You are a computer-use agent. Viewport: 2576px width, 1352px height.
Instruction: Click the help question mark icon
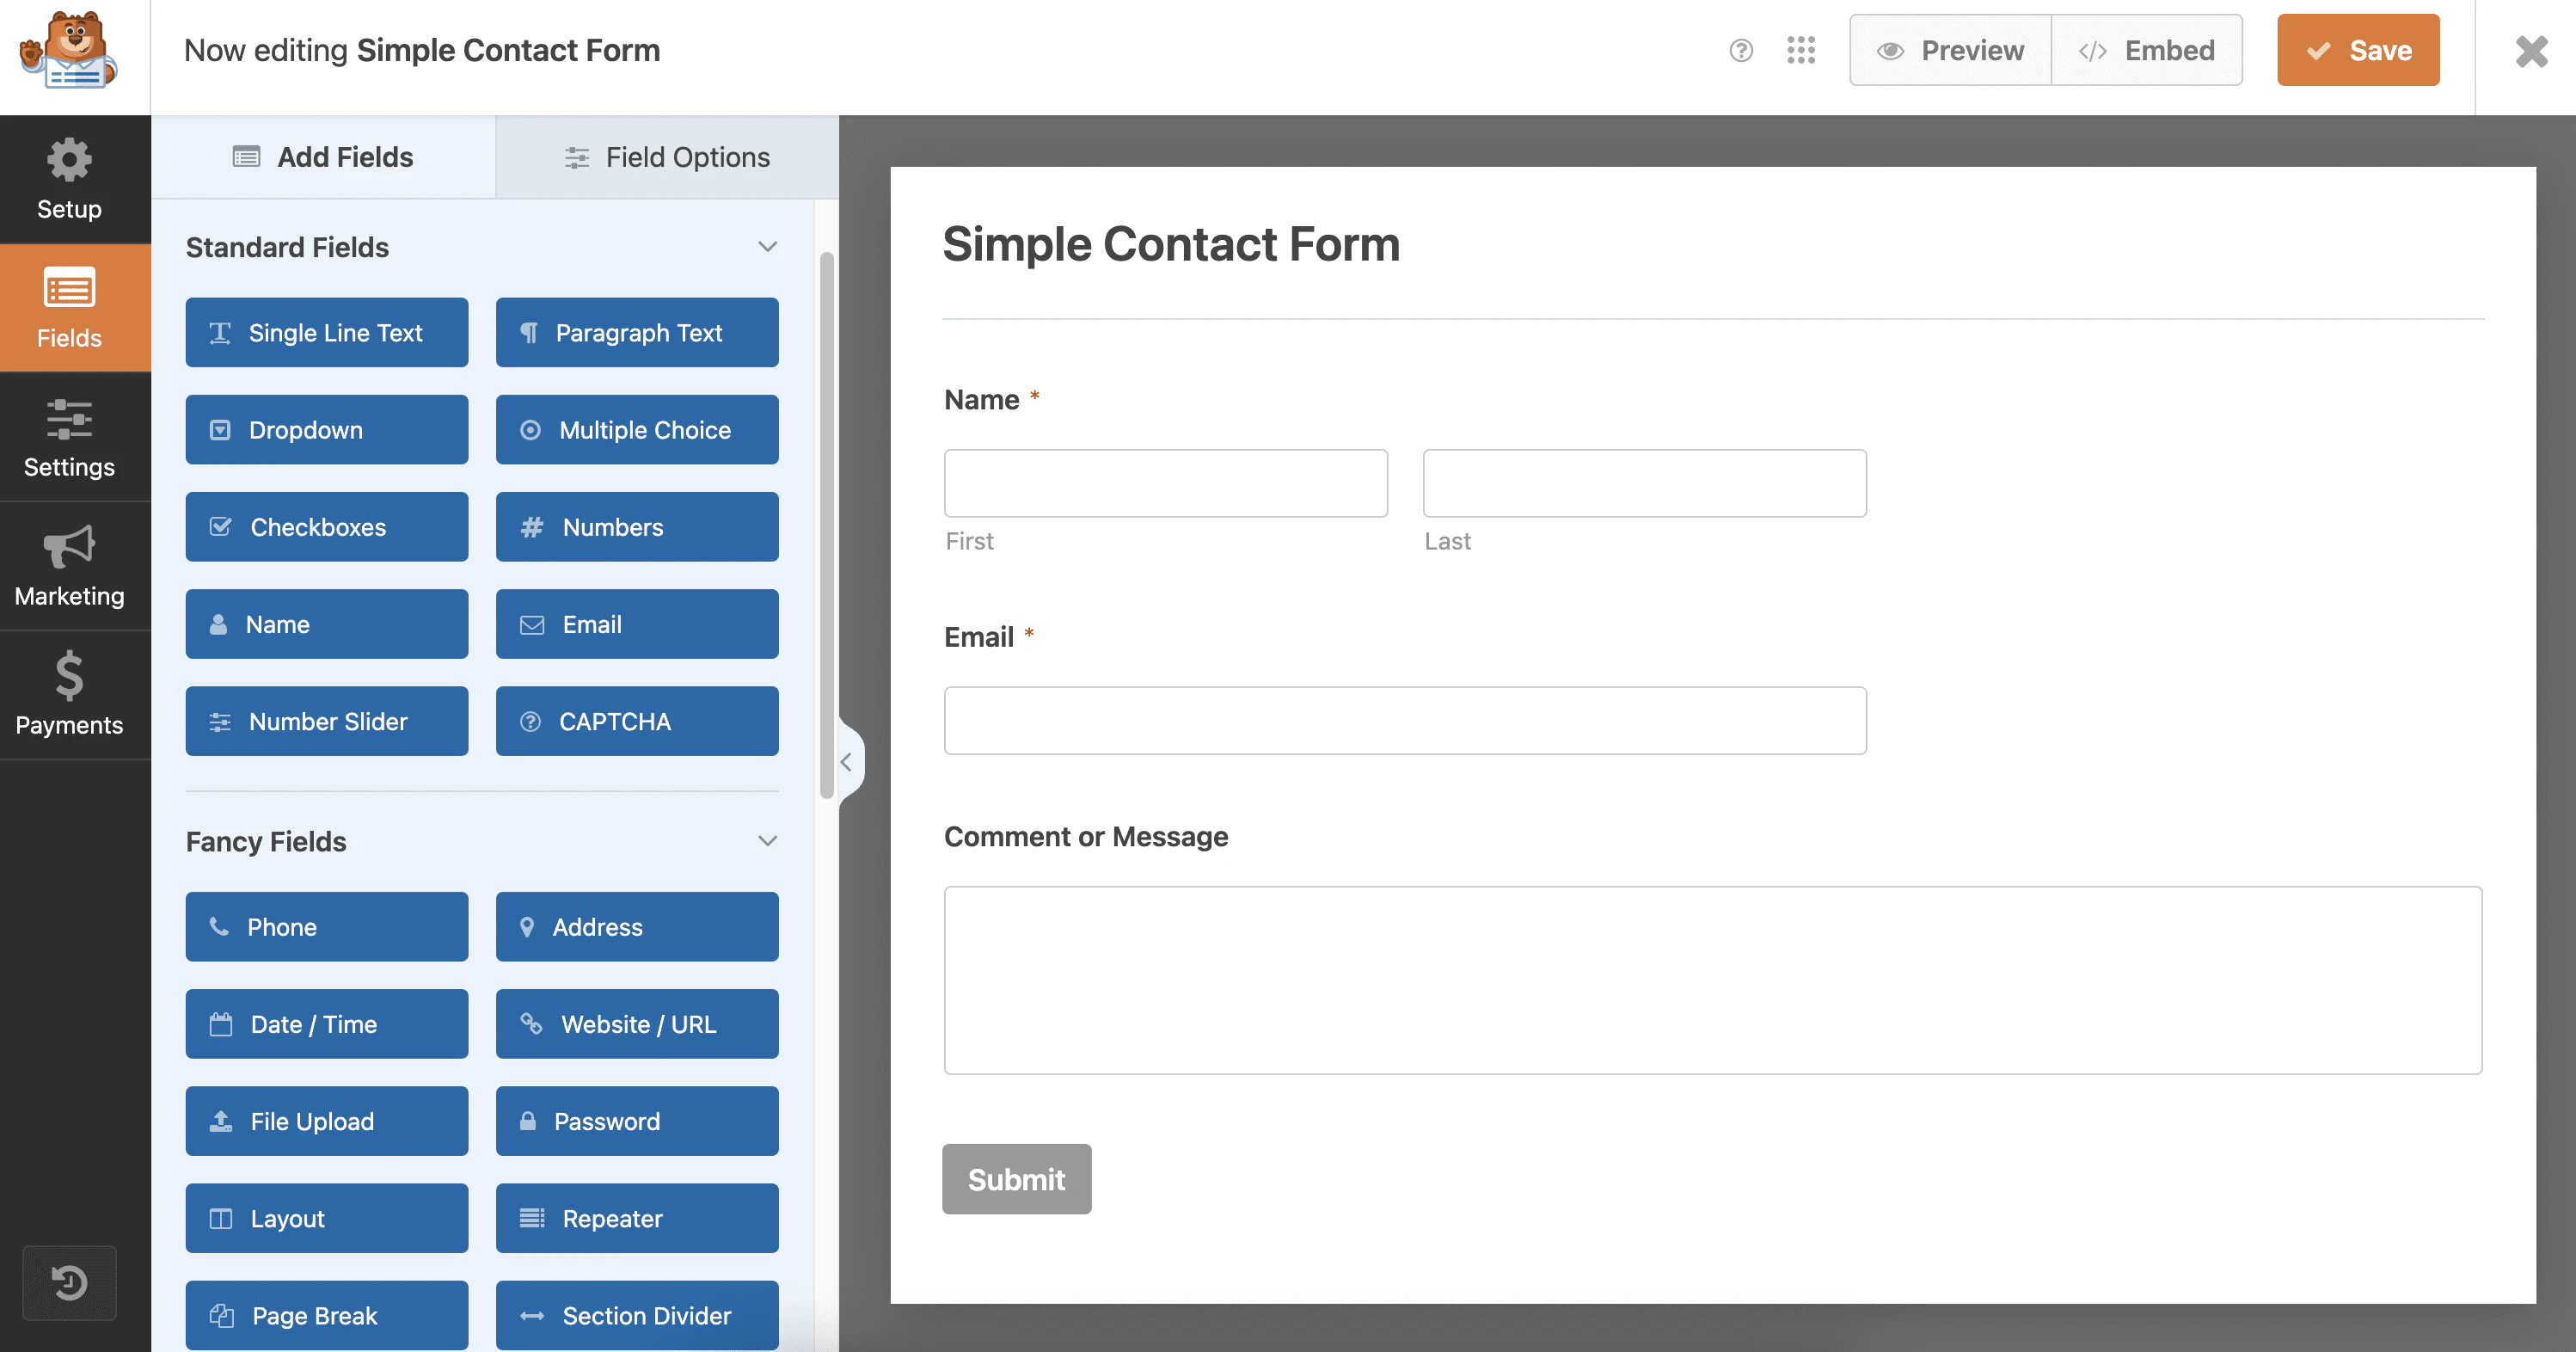pyautogui.click(x=1741, y=49)
